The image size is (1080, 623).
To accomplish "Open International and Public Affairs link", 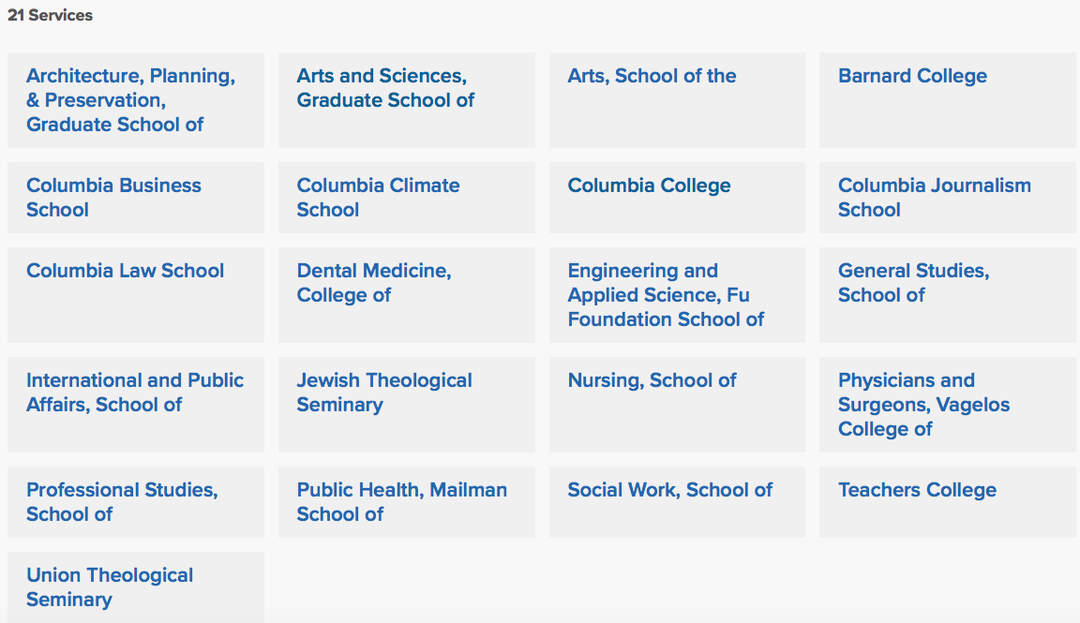I will coord(134,392).
